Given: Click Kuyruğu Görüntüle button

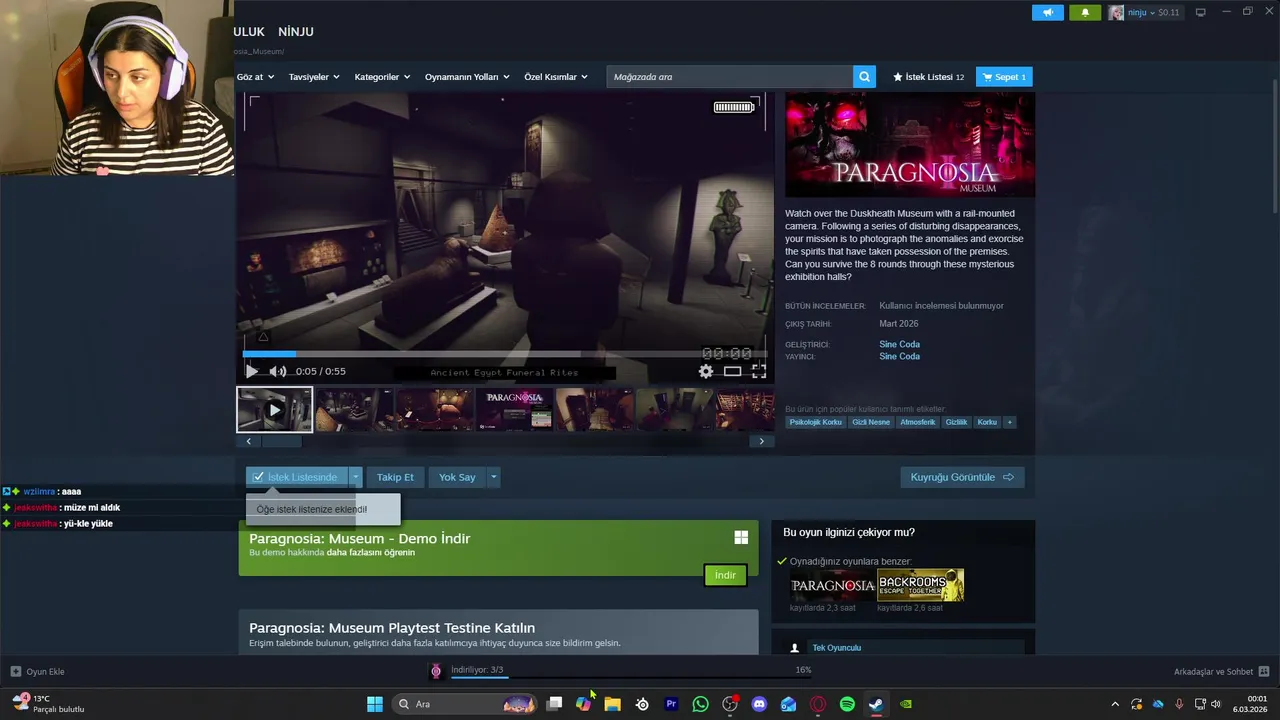Looking at the screenshot, I should 962,477.
